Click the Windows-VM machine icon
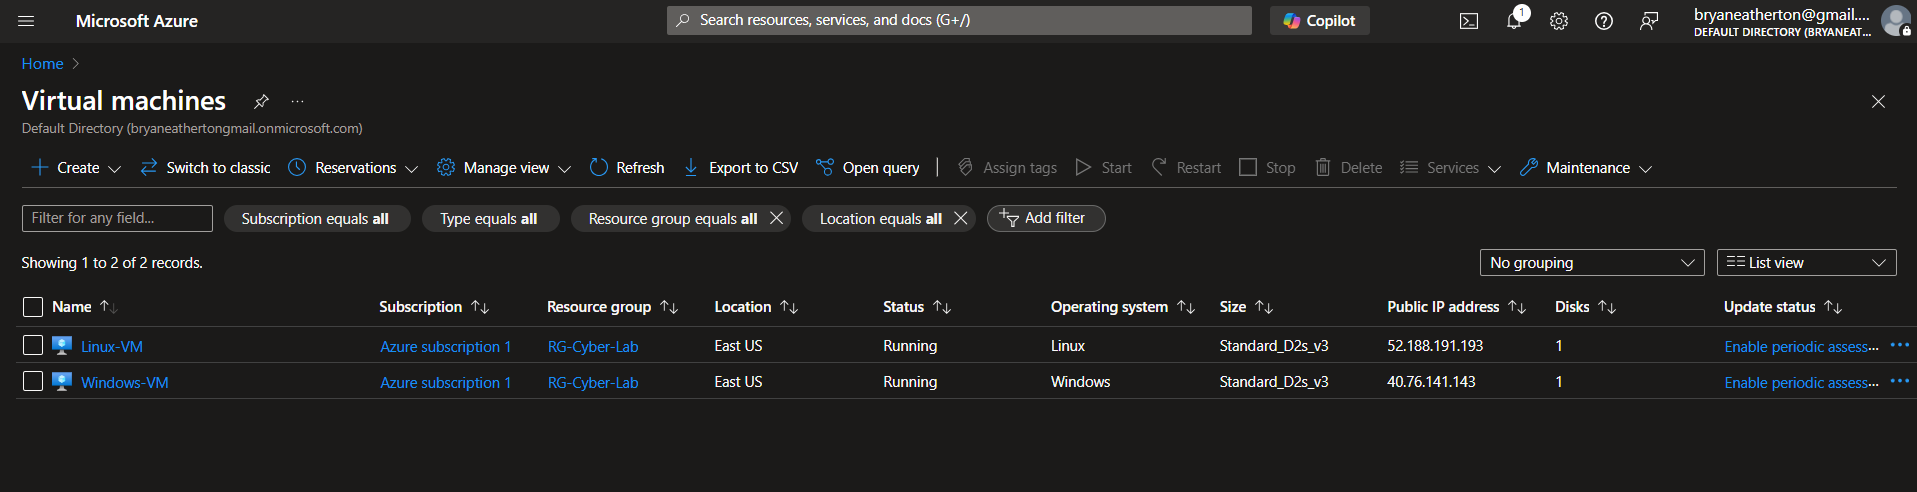Screen dimensions: 1917x492 tap(62, 382)
